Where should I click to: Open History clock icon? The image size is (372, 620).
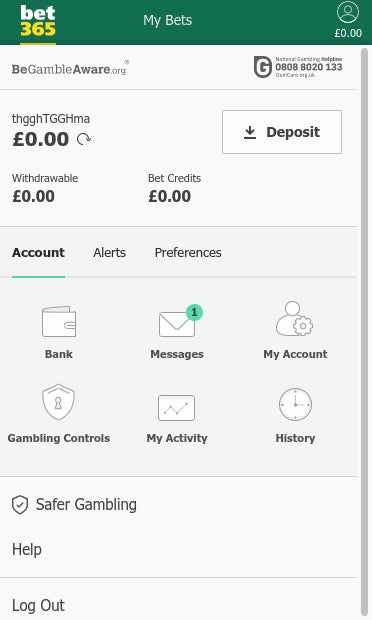click(295, 405)
